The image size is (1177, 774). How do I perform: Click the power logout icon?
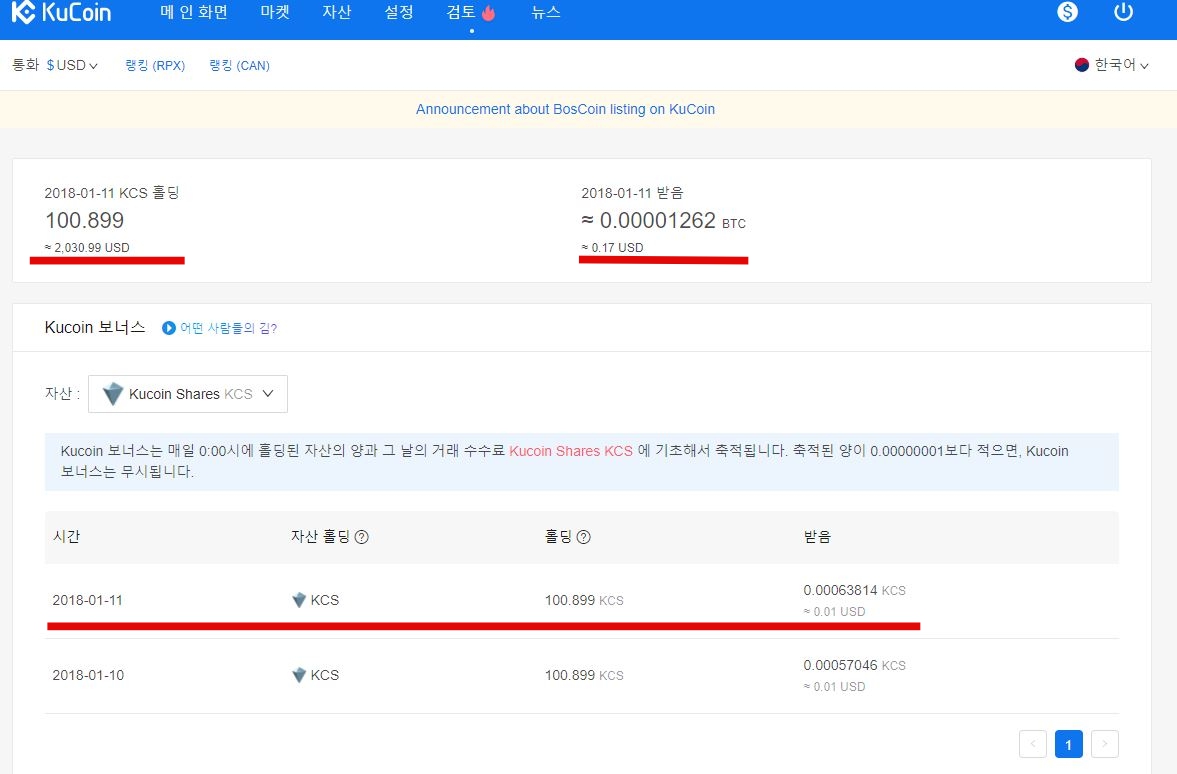[x=1123, y=12]
